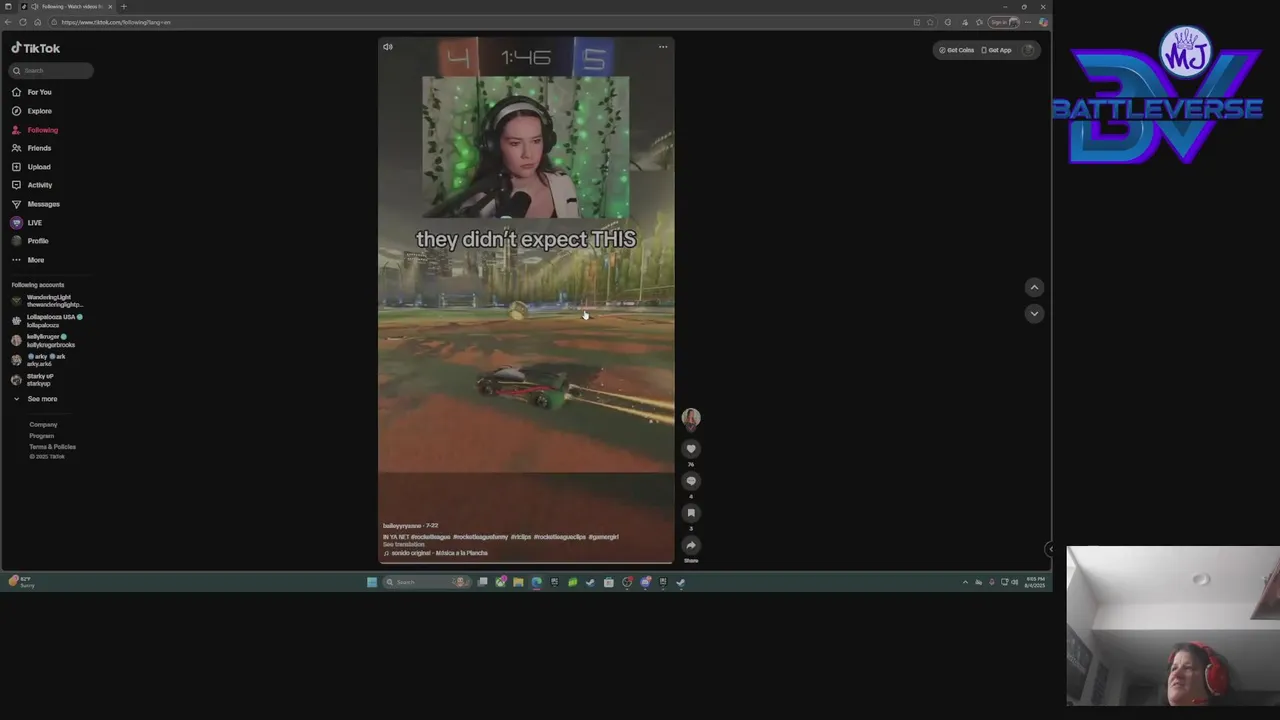Image resolution: width=1280 pixels, height=720 pixels.
Task: Show hidden system tray icons
Action: pos(965,582)
